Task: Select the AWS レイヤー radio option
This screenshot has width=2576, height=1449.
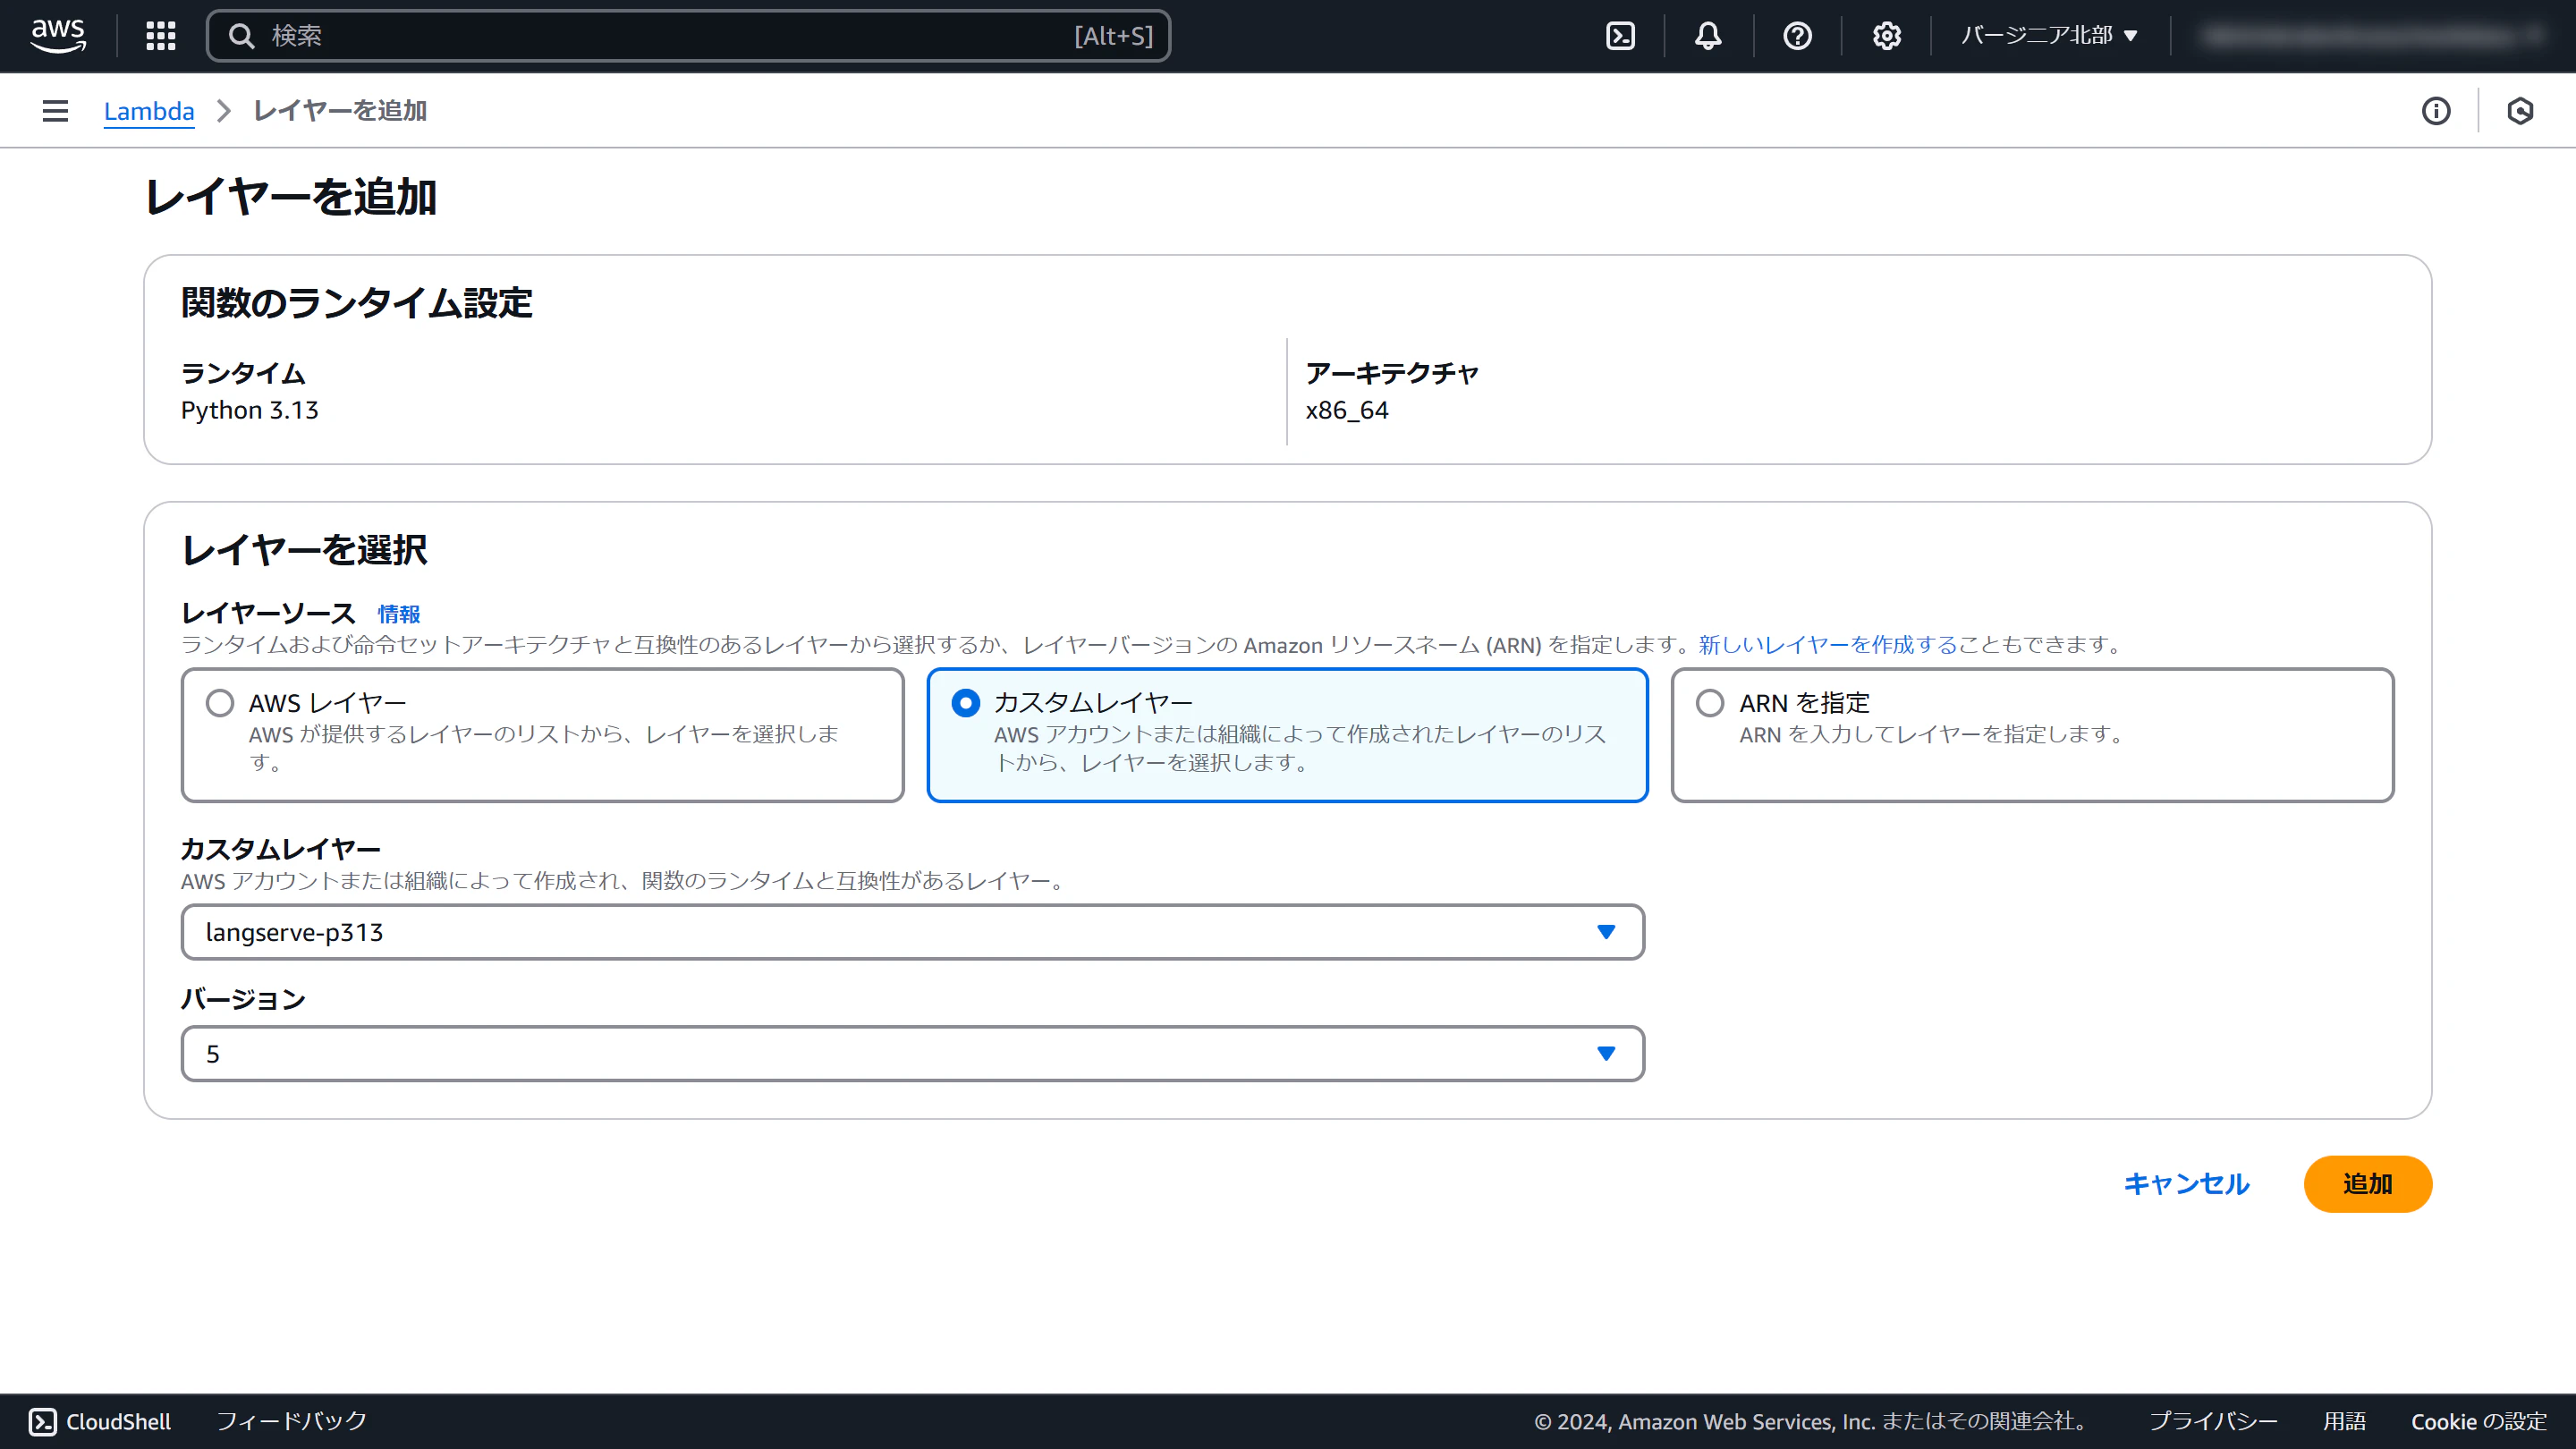Action: click(220, 703)
